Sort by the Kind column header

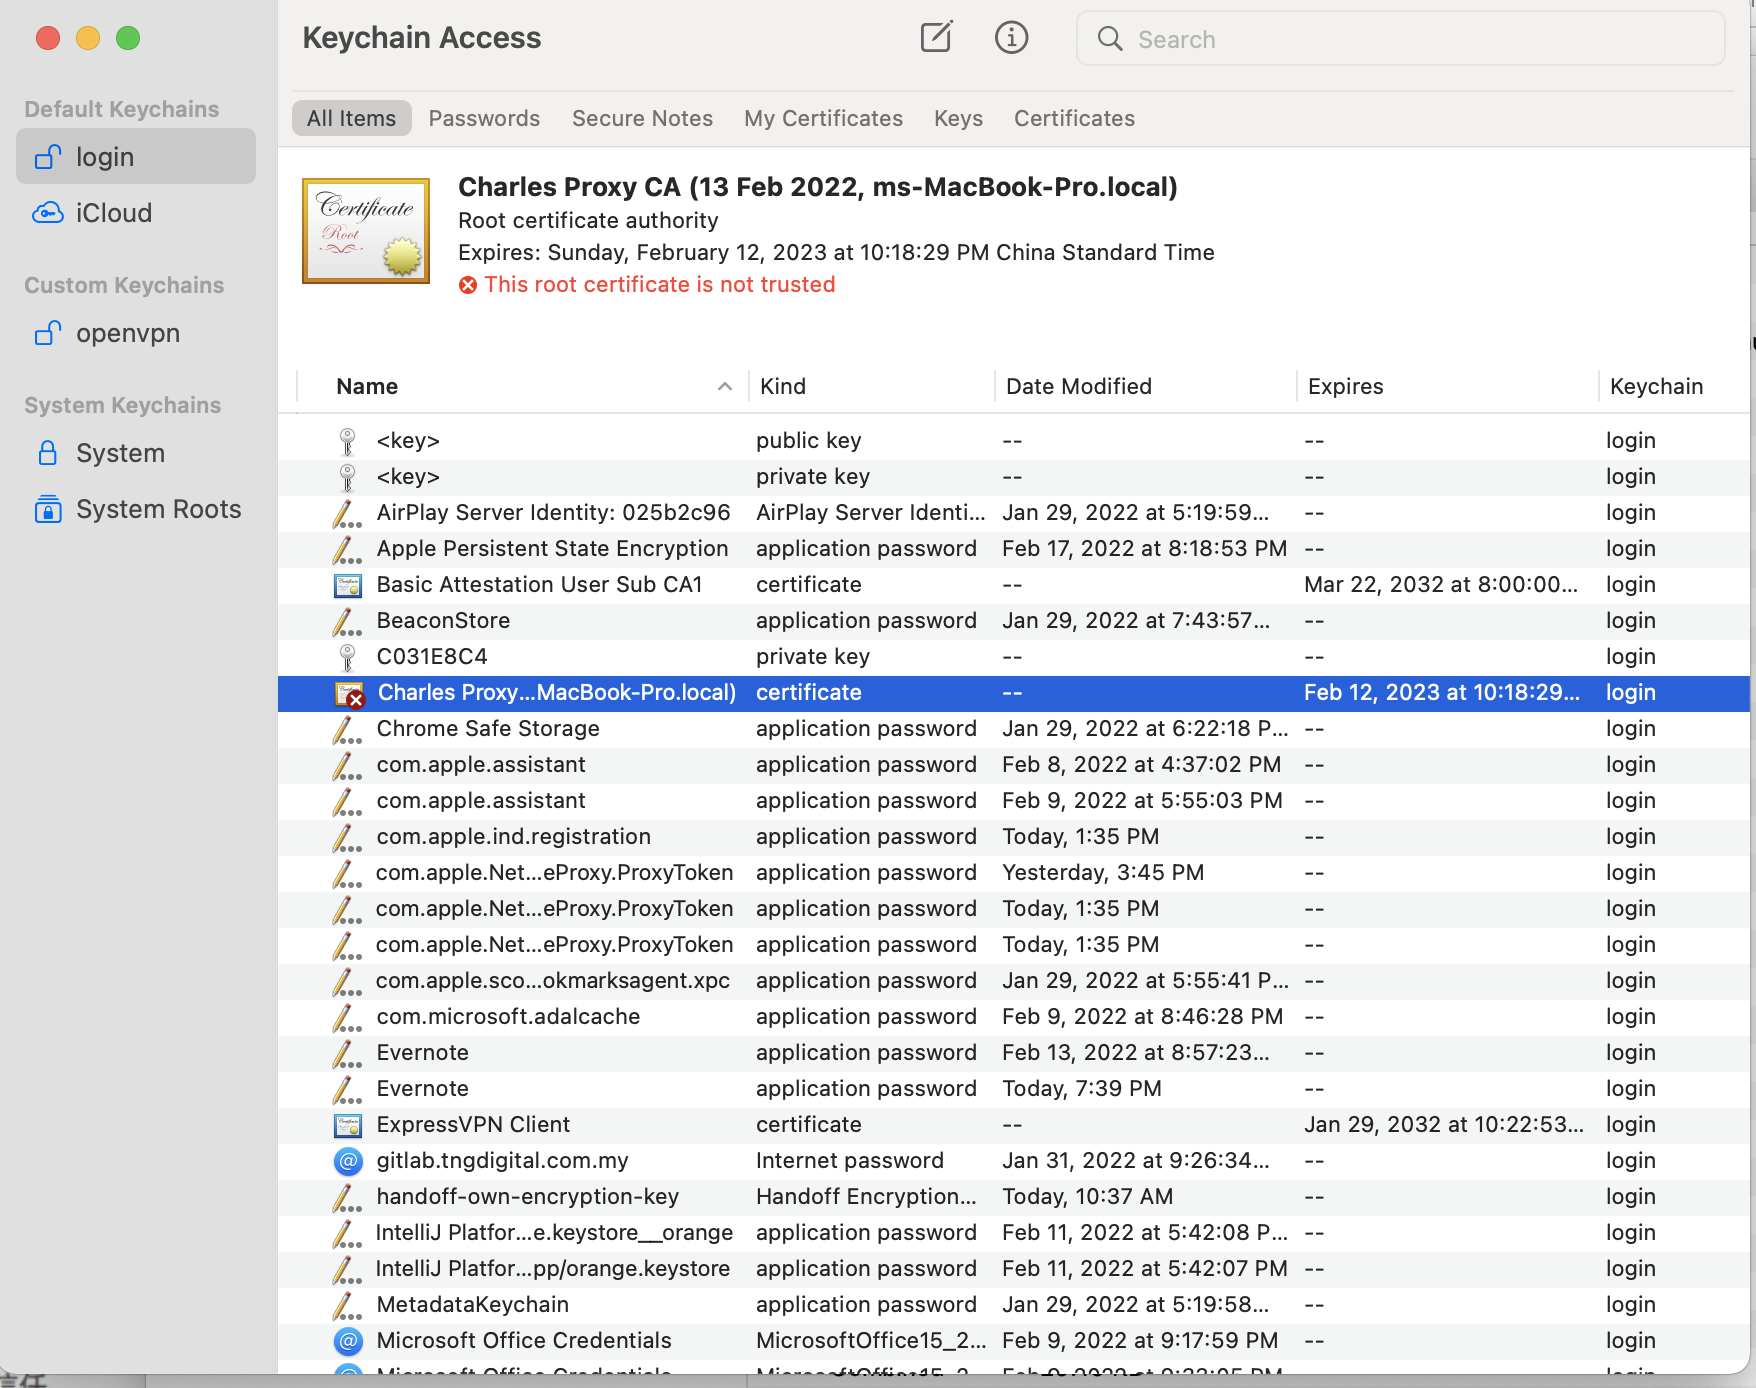pos(783,386)
